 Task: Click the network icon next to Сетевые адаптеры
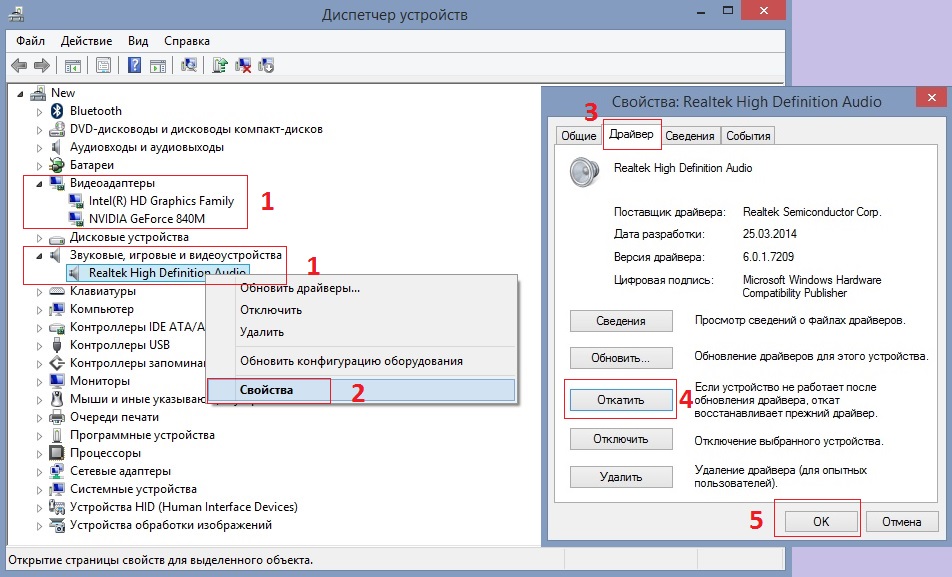(57, 471)
